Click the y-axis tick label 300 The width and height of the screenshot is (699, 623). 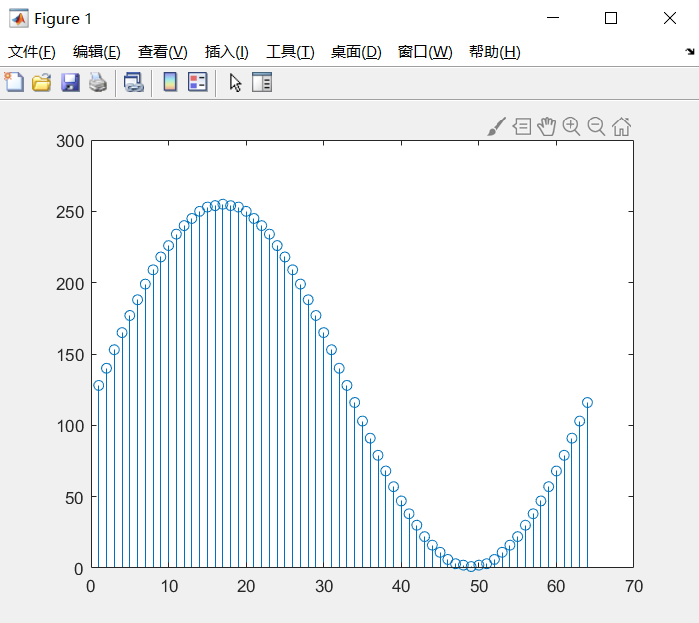[x=70, y=141]
